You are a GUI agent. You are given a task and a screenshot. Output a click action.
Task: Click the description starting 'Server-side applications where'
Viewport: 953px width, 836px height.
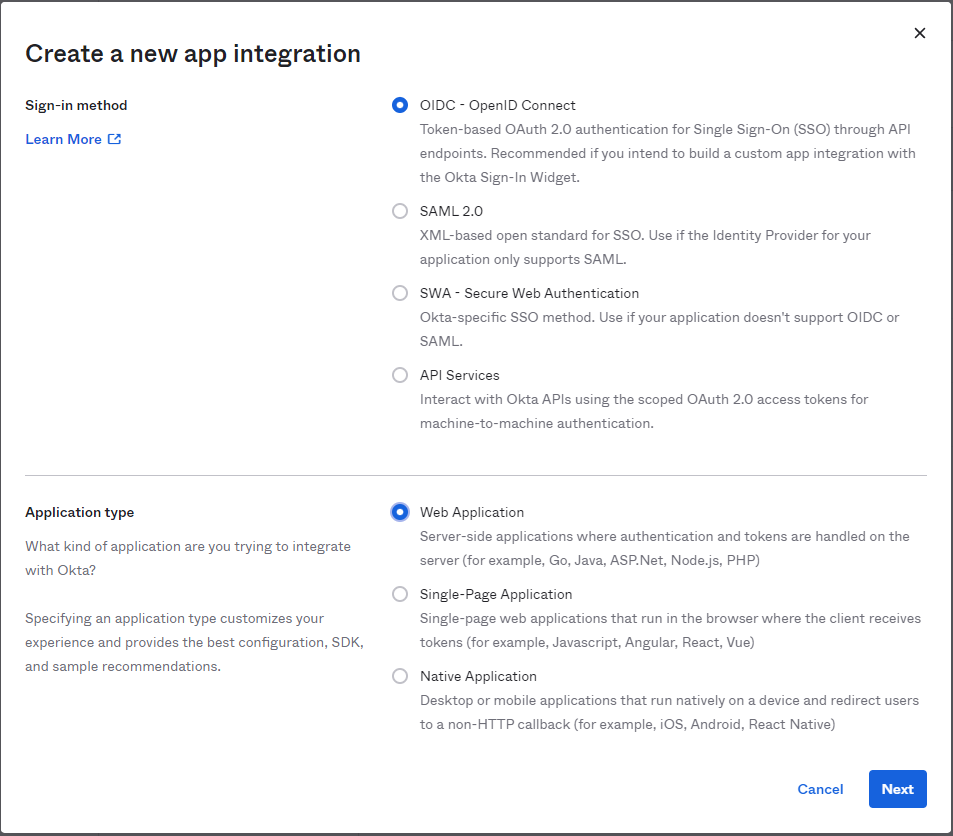[664, 548]
